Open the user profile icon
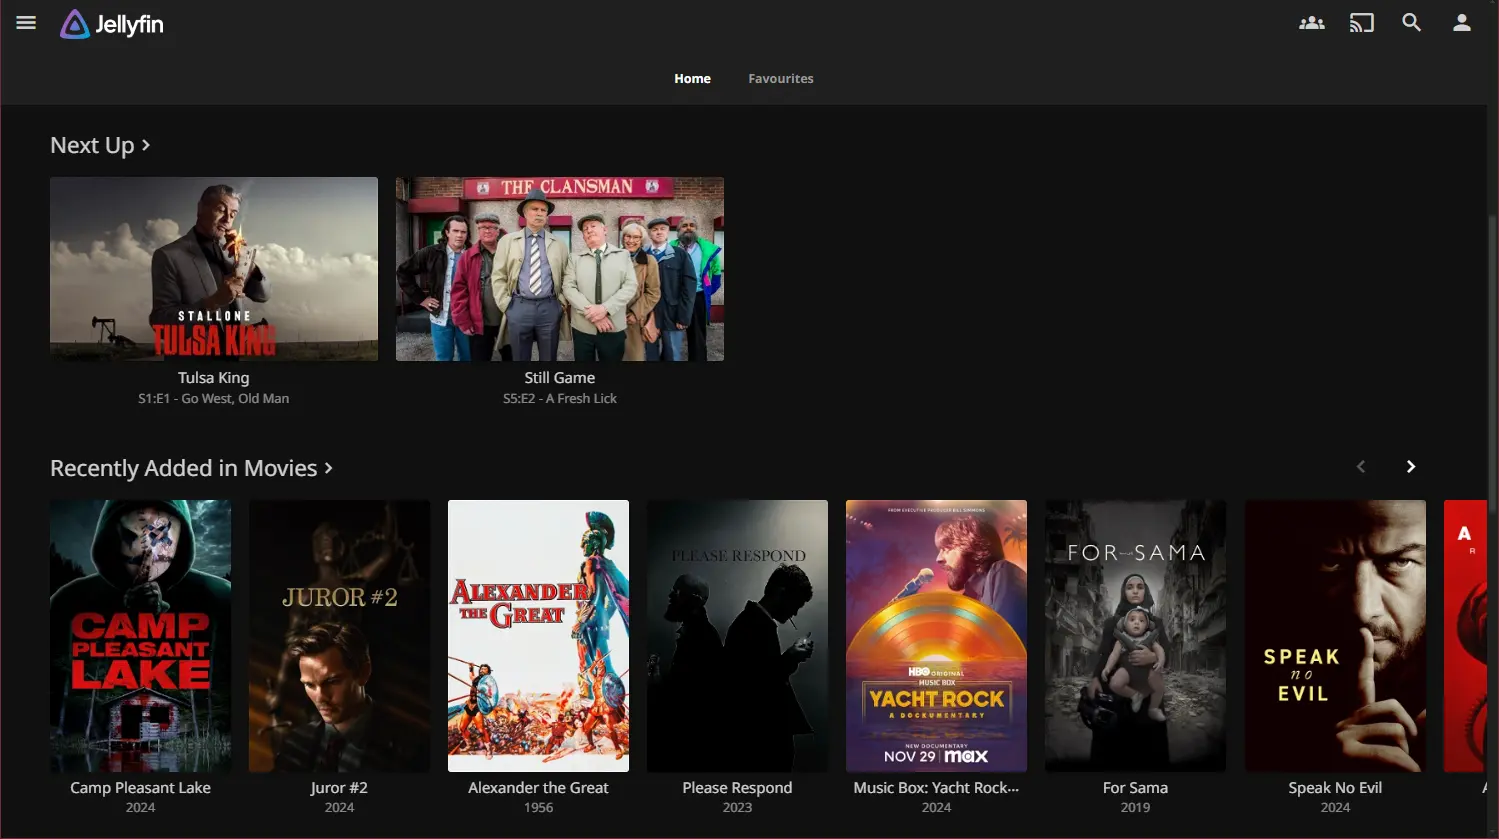1499x839 pixels. (1461, 23)
